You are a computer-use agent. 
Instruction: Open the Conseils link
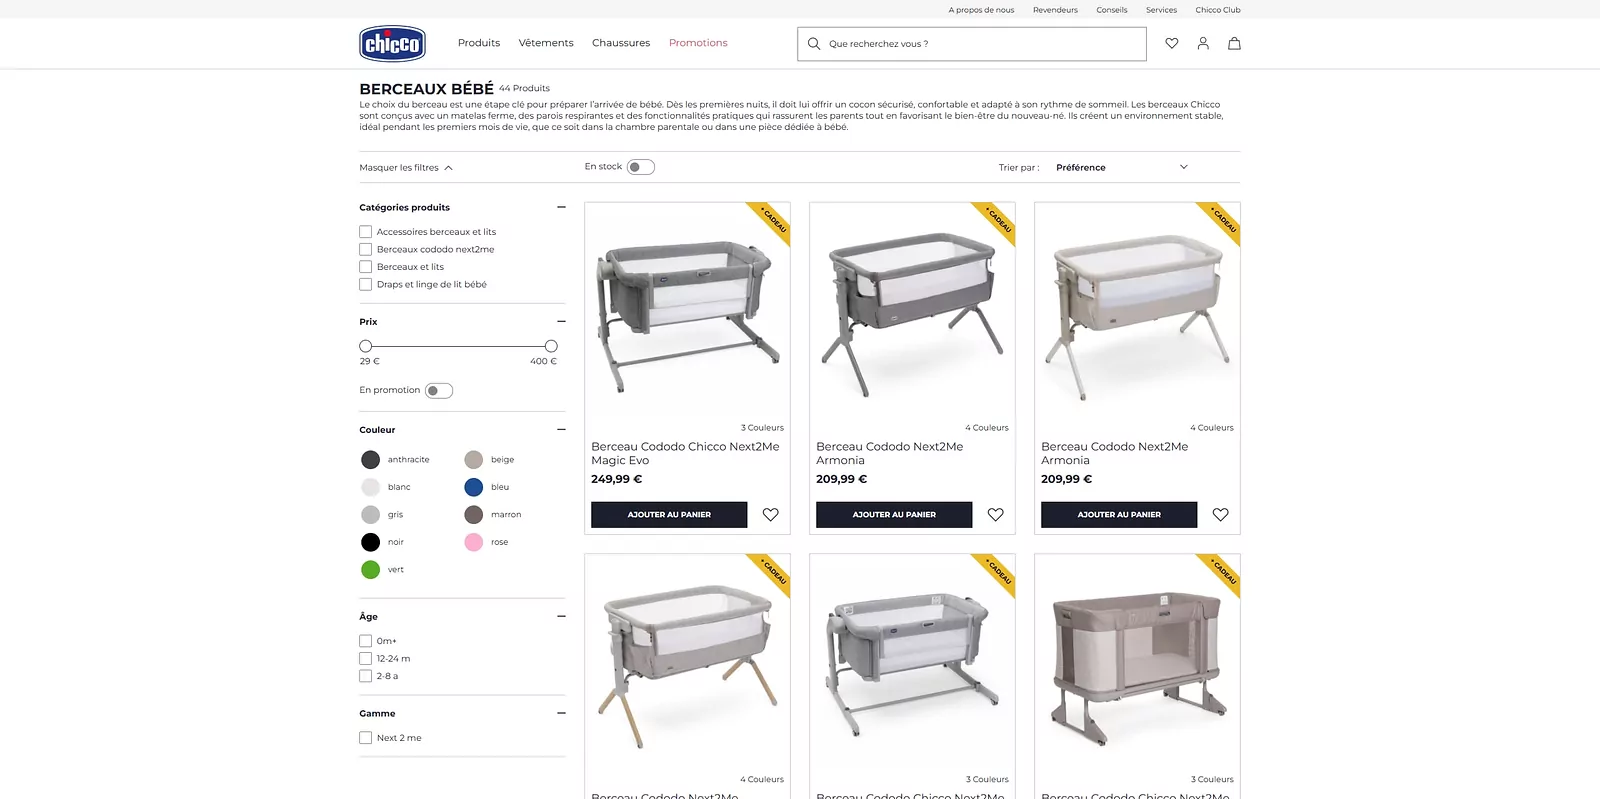point(1112,10)
